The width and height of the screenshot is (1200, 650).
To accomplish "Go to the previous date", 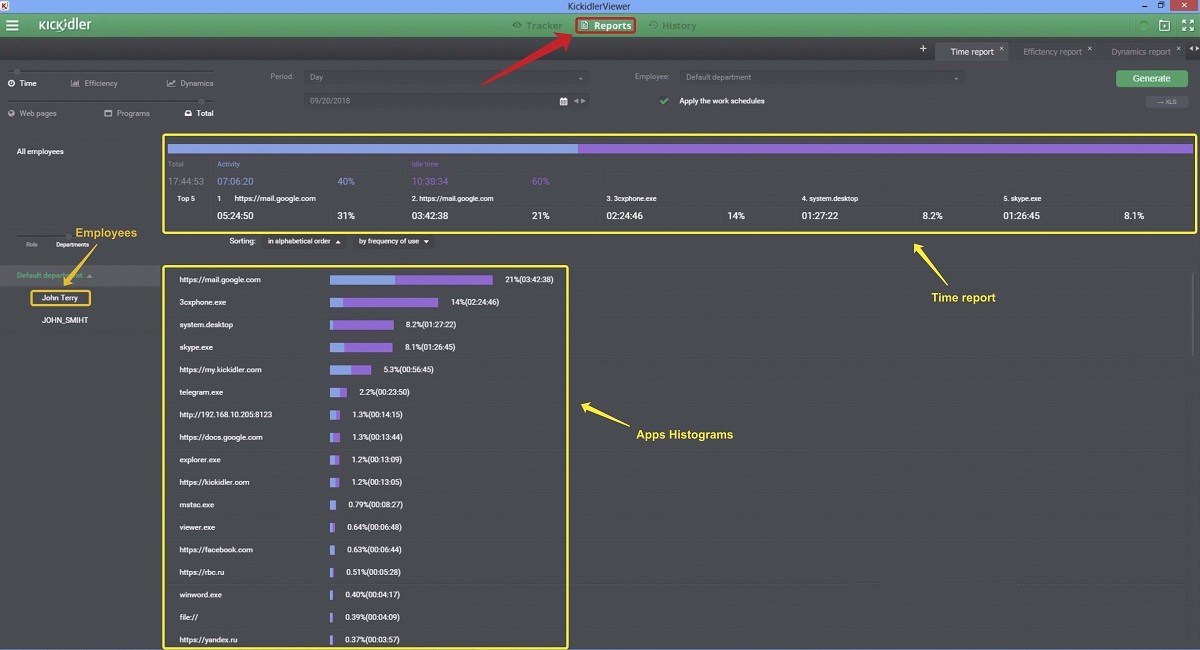I will (x=575, y=101).
